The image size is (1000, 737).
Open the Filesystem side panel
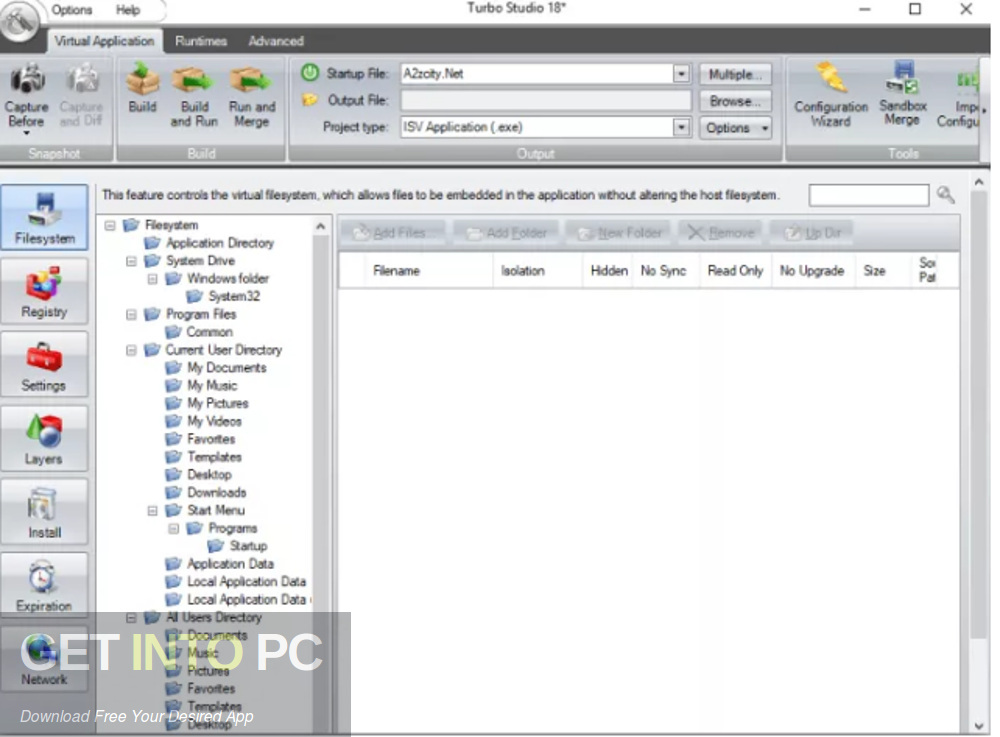pyautogui.click(x=45, y=217)
